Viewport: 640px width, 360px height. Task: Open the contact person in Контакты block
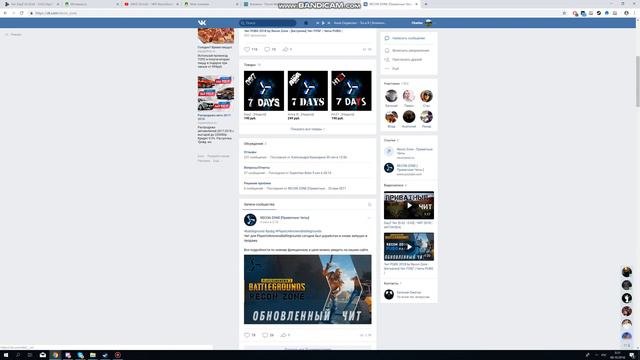tap(409, 293)
